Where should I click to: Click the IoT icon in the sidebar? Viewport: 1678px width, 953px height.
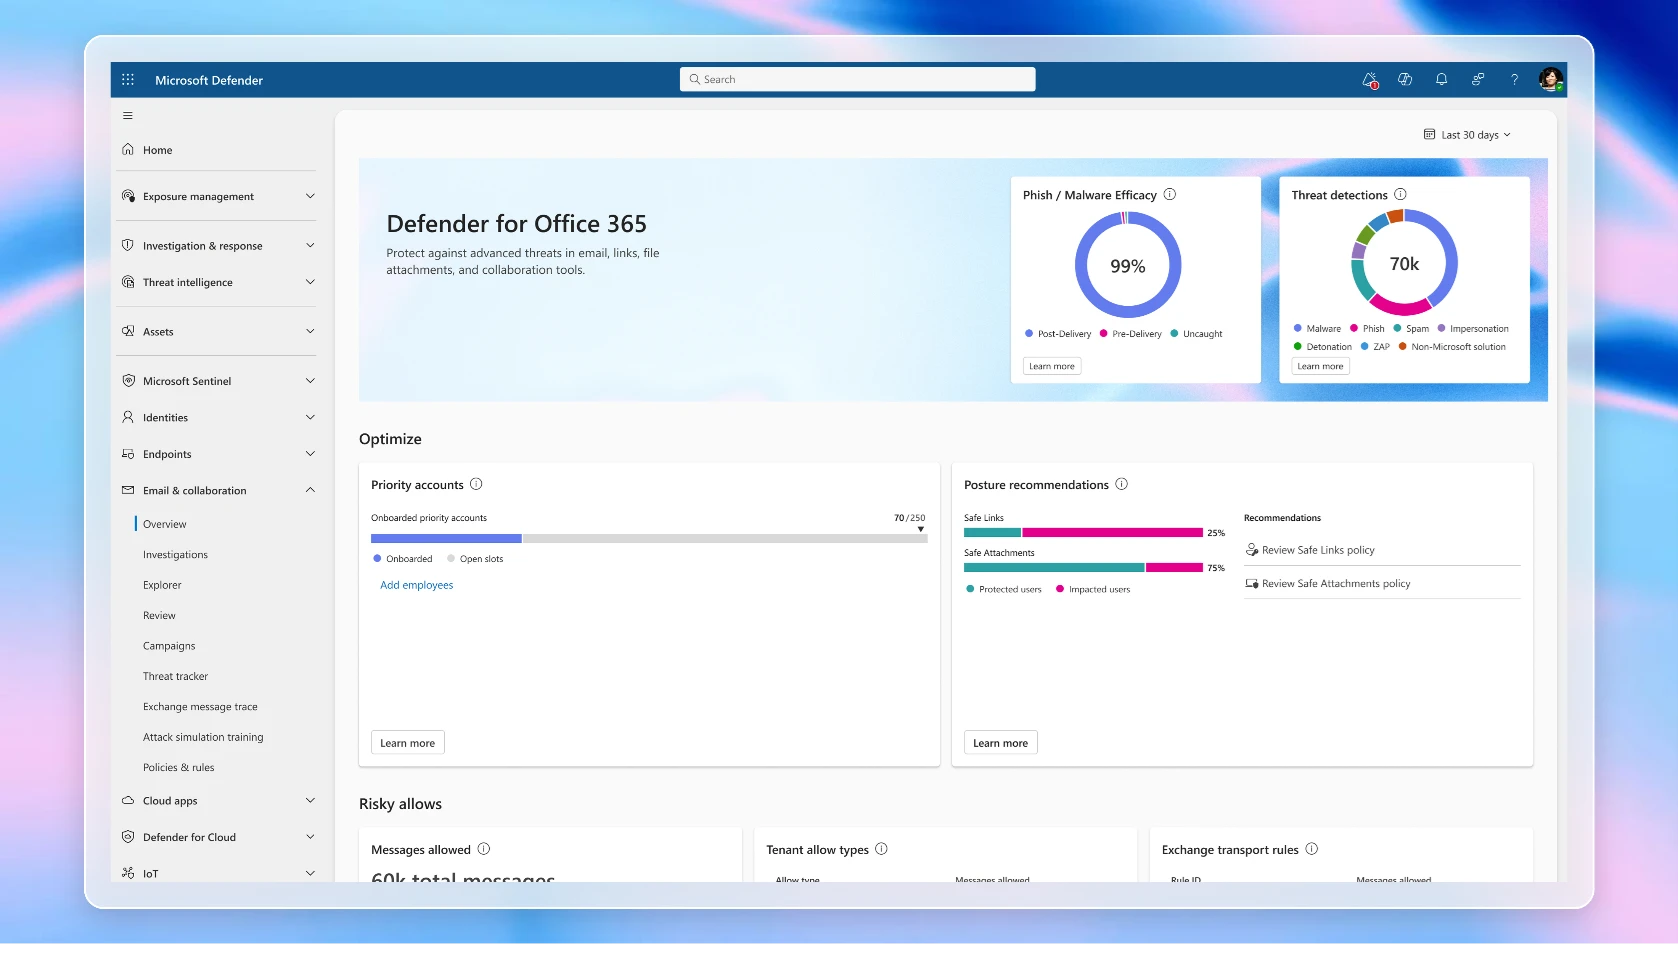click(128, 873)
